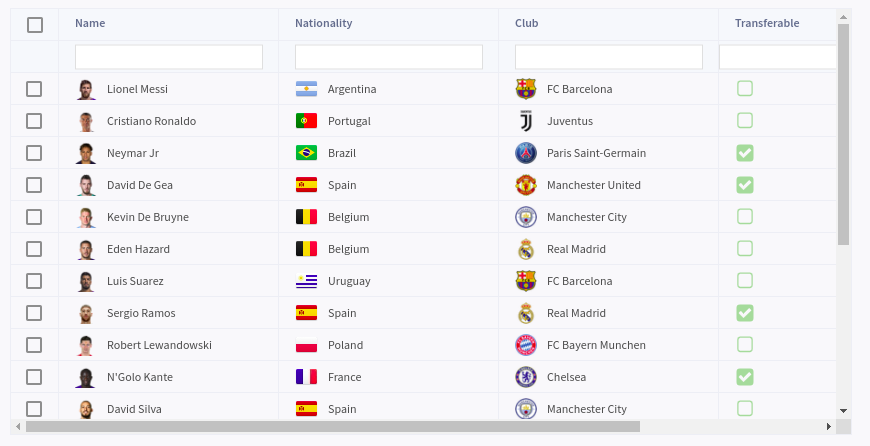Image resolution: width=870 pixels, height=446 pixels.
Task: Click Lionel Messi's player photo
Action: pyautogui.click(x=85, y=89)
